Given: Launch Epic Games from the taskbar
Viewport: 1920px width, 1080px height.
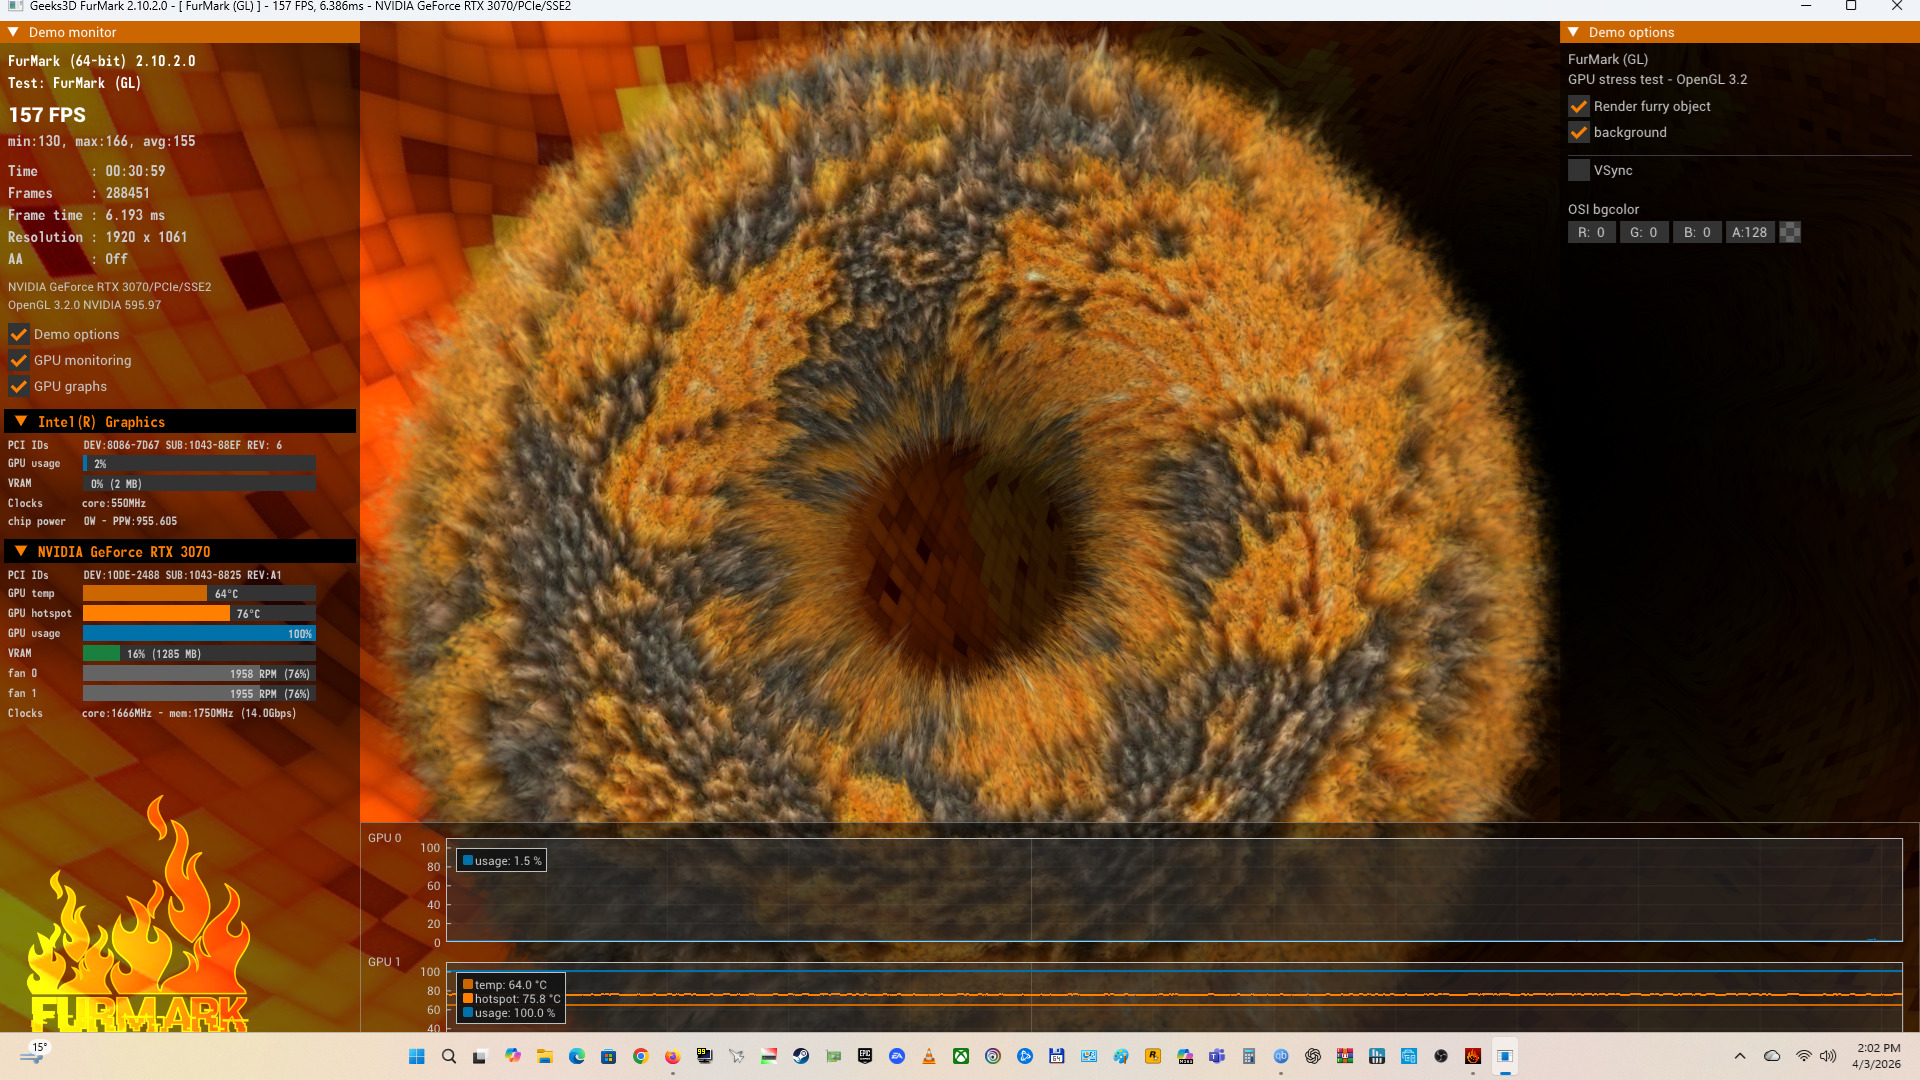Looking at the screenshot, I should (x=865, y=1056).
